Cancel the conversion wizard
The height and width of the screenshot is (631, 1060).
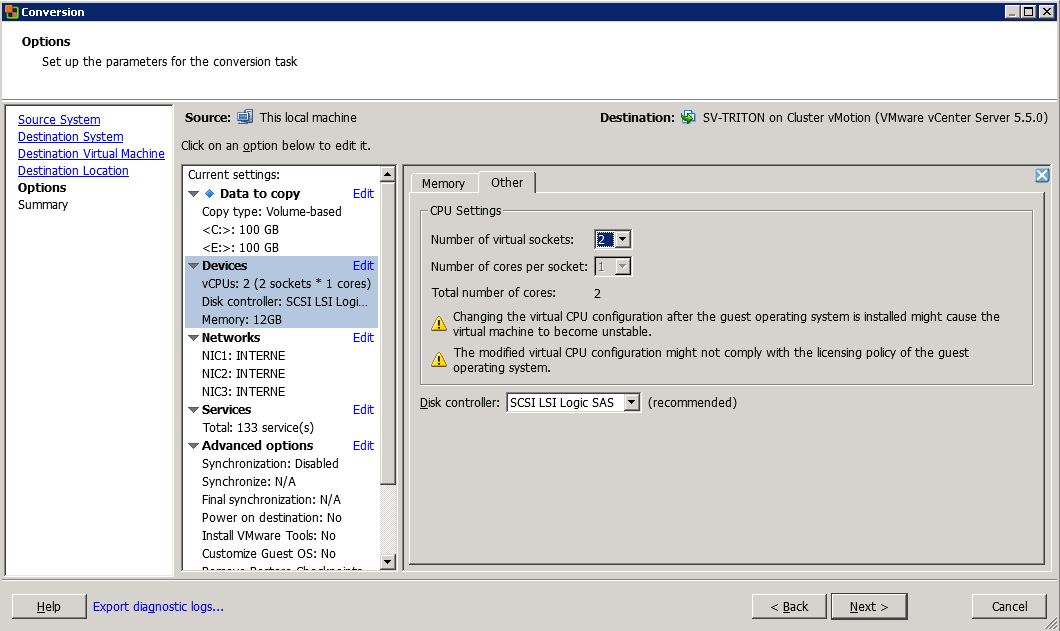[x=1009, y=607]
